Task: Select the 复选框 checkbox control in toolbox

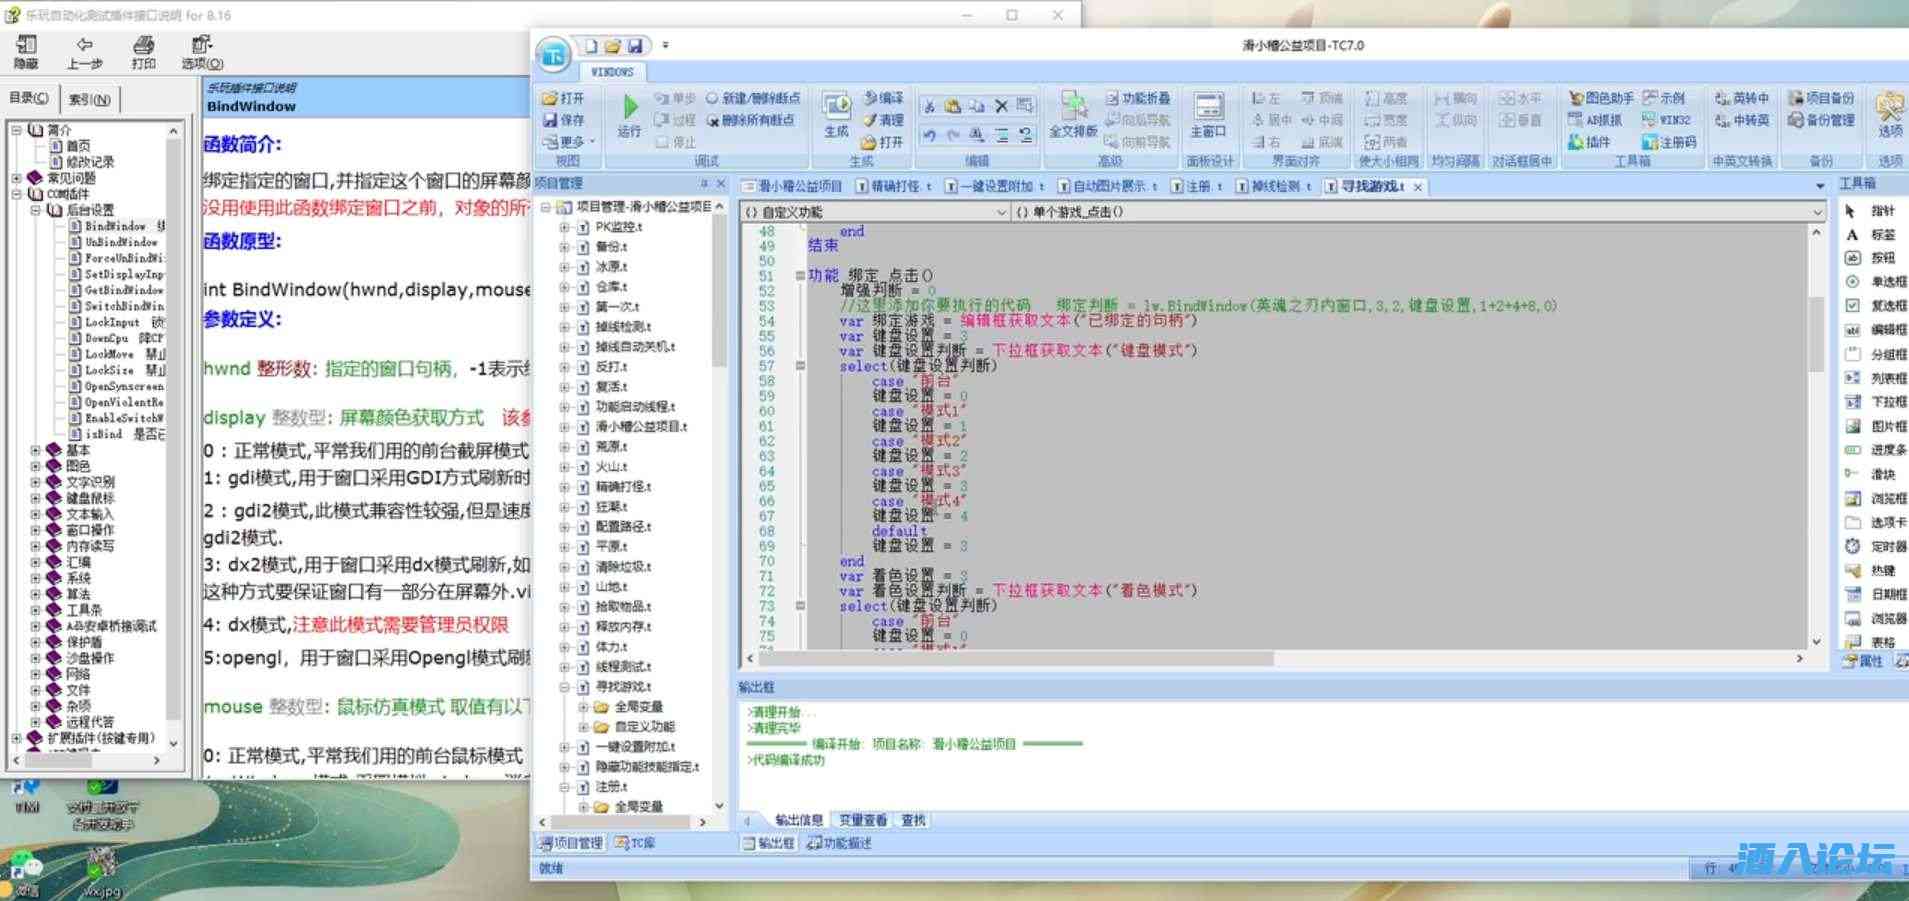Action: pyautogui.click(x=1853, y=306)
